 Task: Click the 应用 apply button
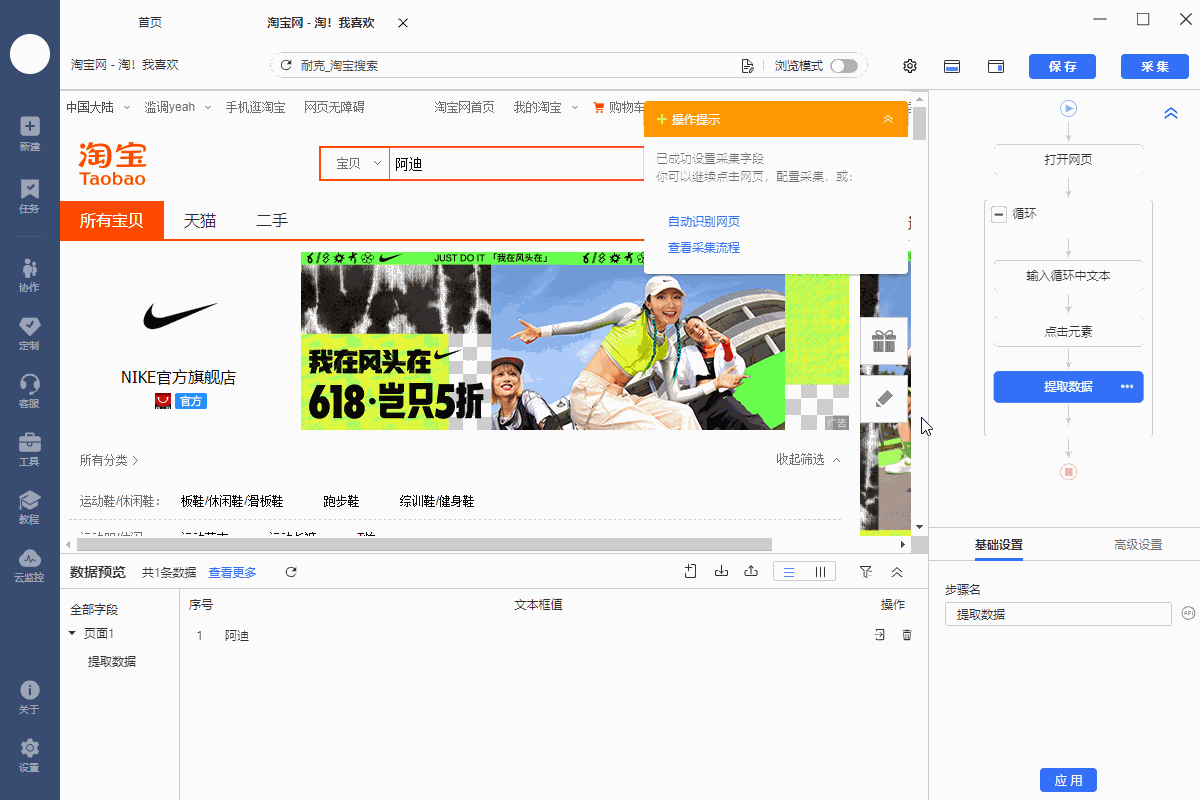pos(1069,780)
